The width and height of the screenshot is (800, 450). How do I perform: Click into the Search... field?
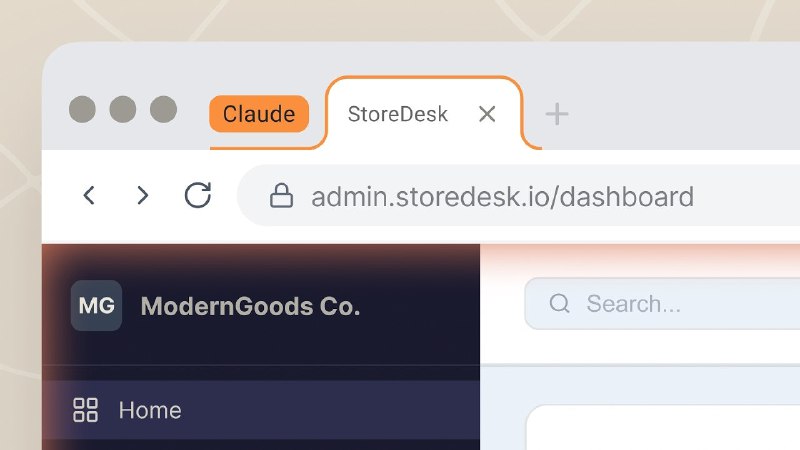point(662,304)
